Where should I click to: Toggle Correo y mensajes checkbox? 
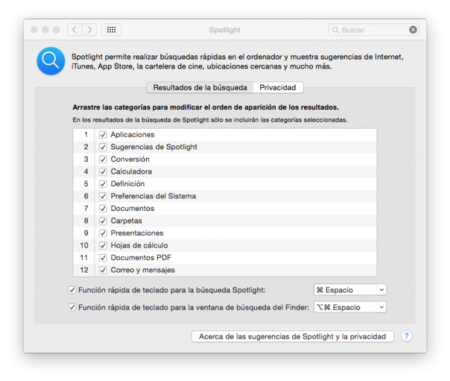103,270
